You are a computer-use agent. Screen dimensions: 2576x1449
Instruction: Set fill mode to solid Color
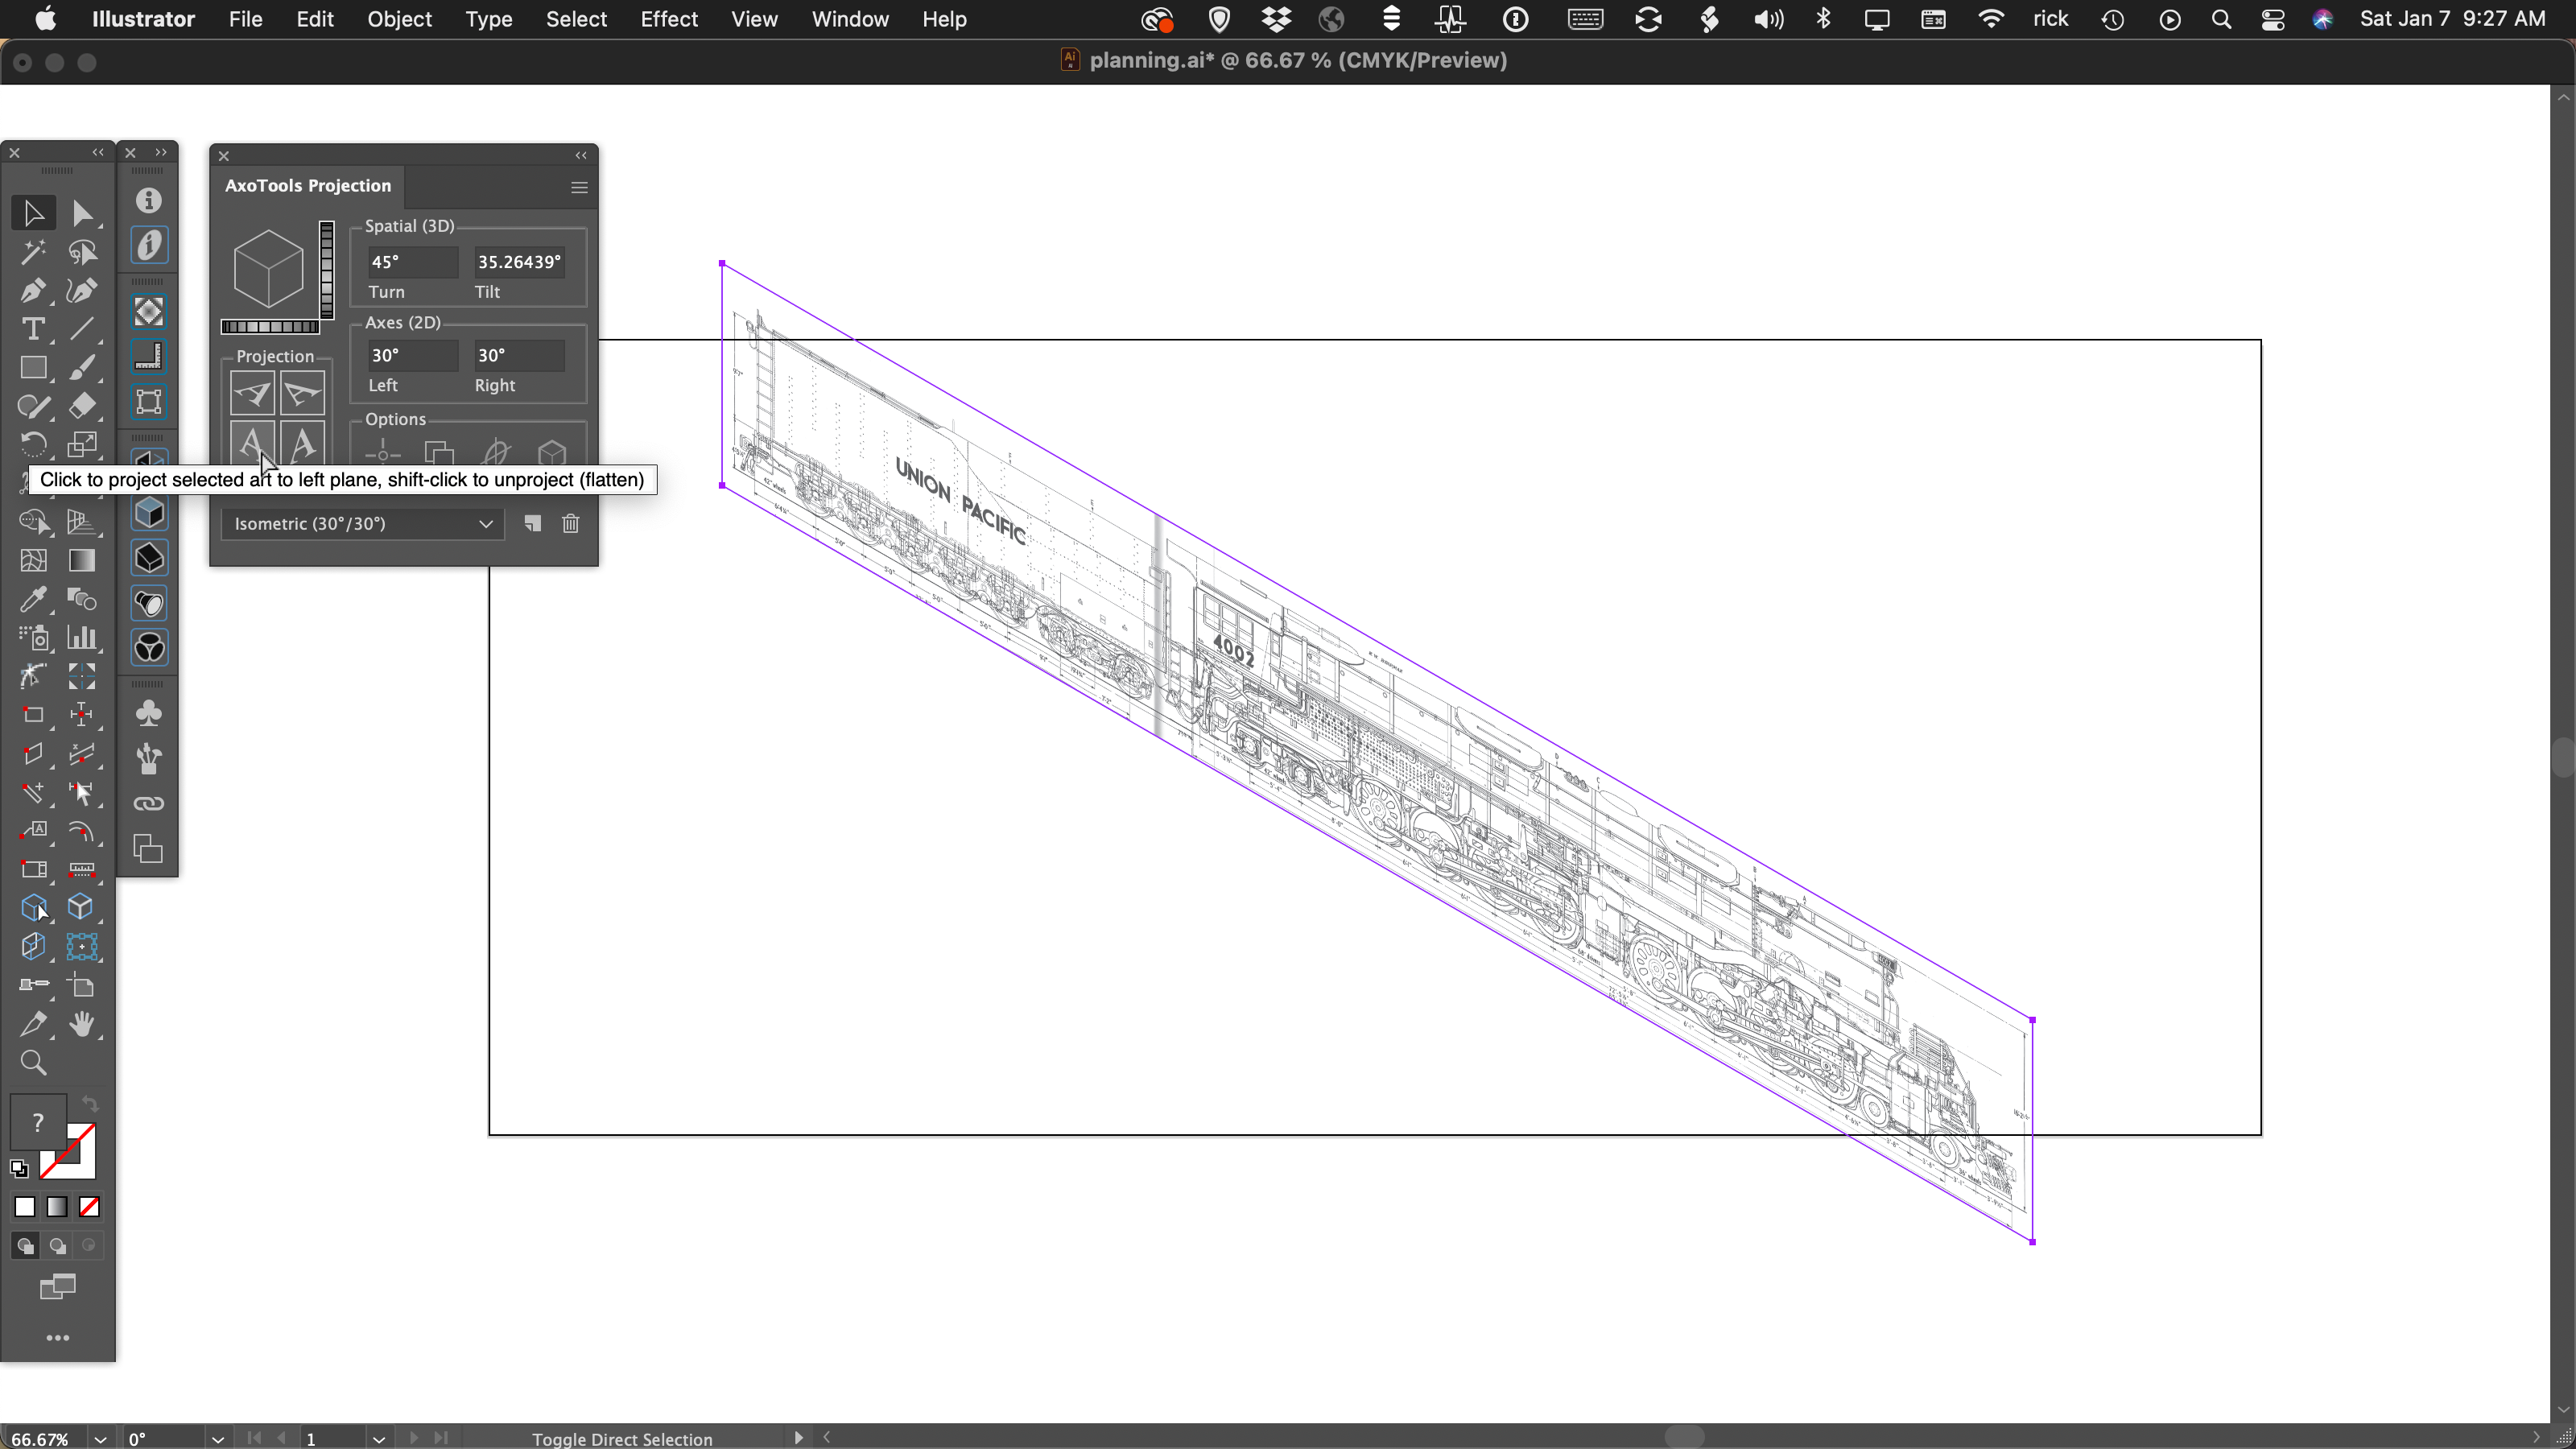[x=25, y=1207]
